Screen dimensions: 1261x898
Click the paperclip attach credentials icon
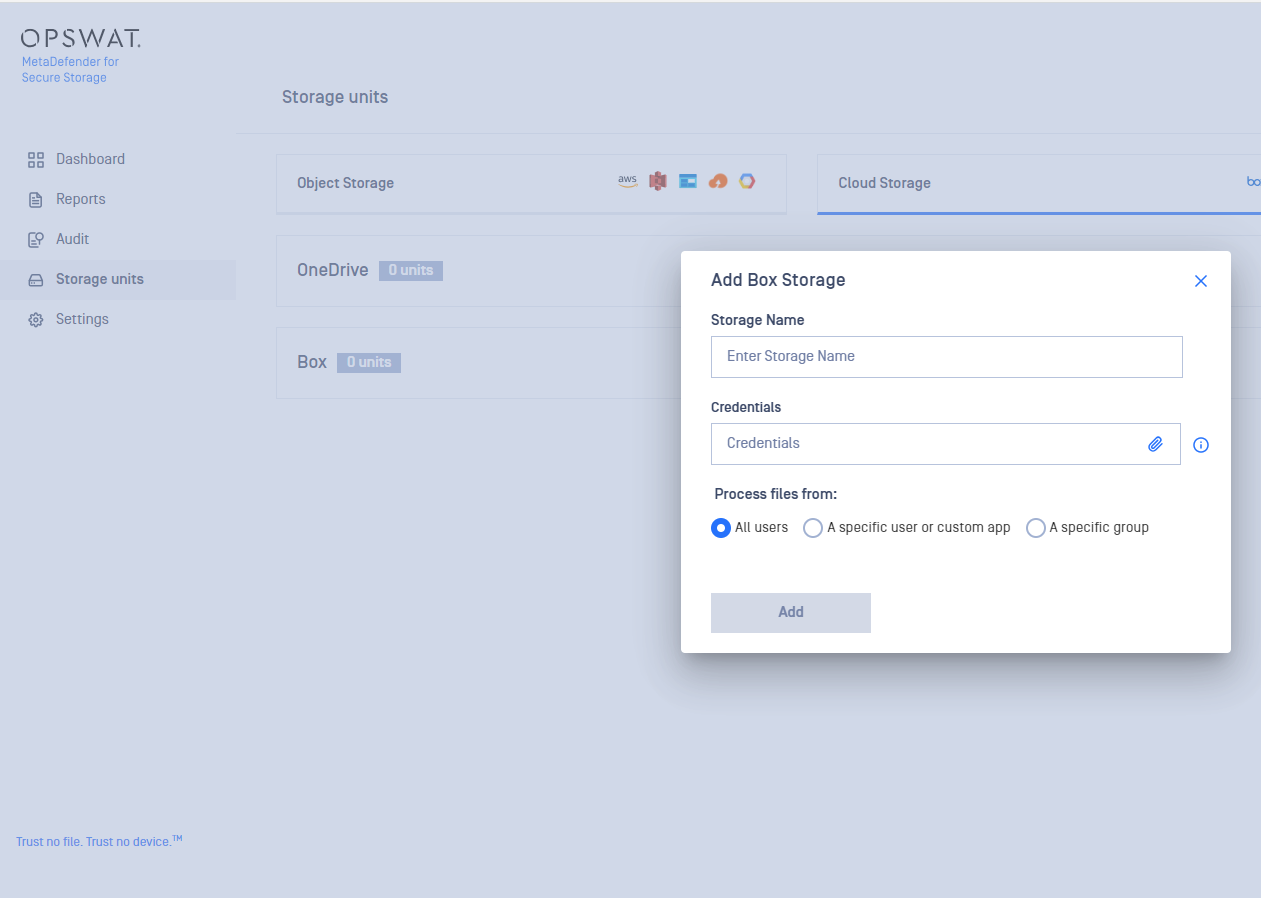point(1155,444)
